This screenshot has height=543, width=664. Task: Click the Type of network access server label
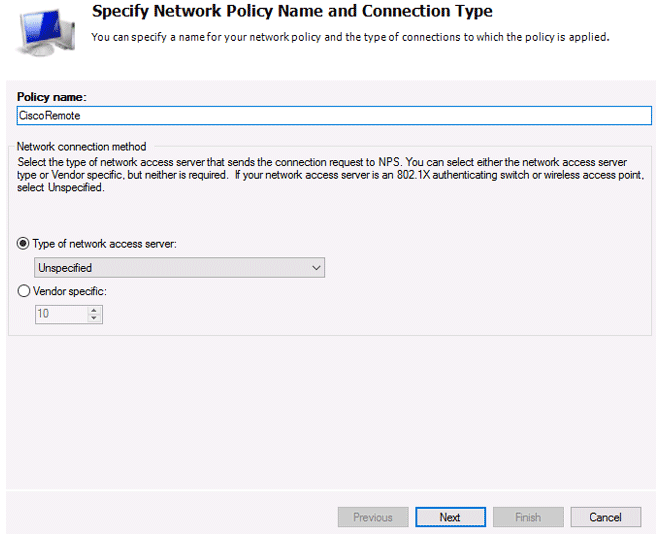tap(105, 244)
